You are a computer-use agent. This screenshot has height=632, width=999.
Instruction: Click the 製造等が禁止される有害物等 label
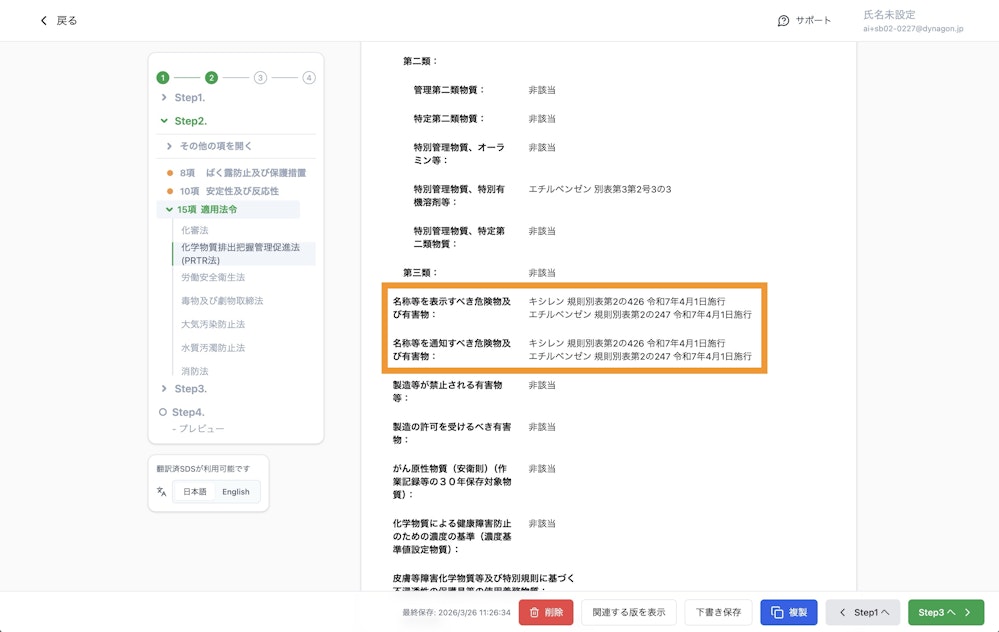(447, 391)
